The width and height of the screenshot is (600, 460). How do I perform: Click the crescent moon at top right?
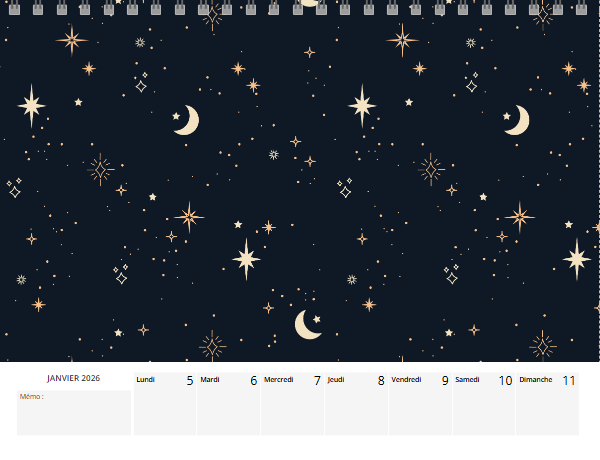tap(517, 120)
